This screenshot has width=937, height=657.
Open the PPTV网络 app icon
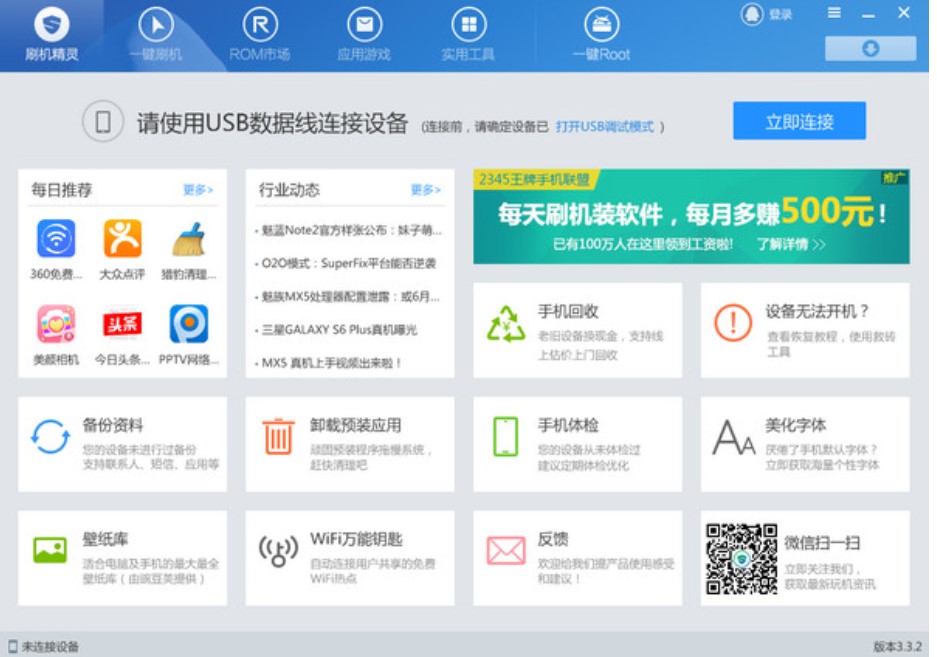coord(189,323)
